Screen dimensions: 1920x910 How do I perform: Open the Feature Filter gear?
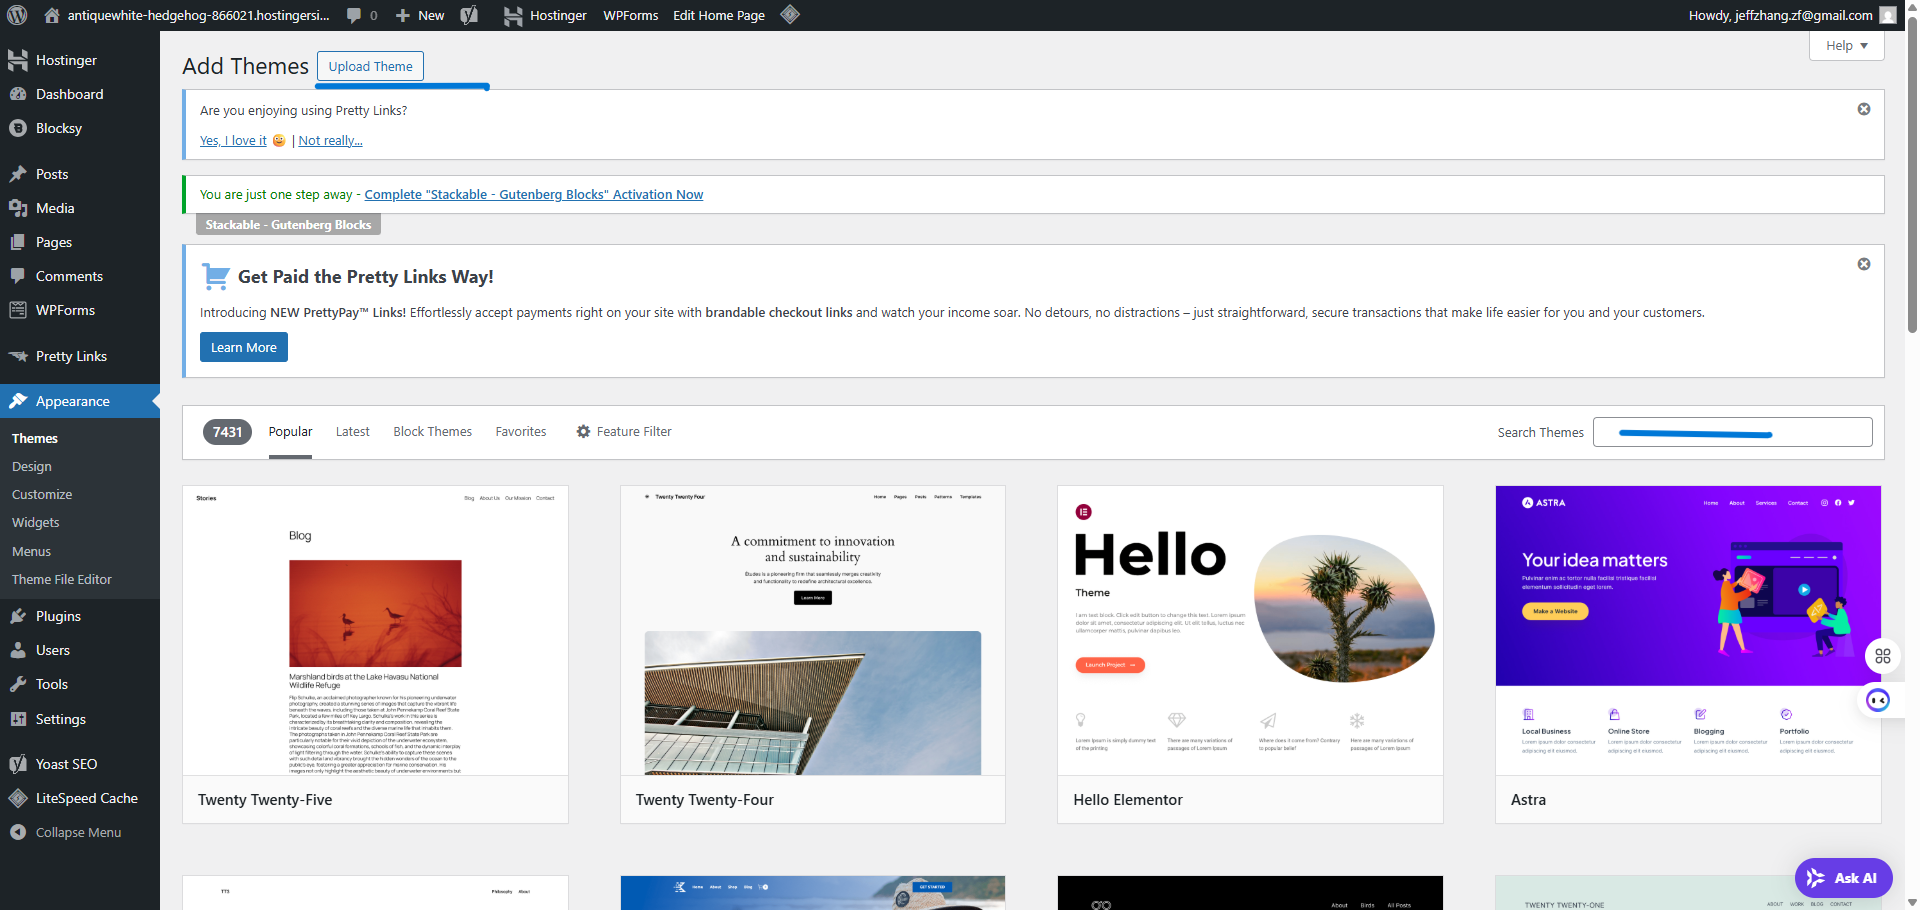pyautogui.click(x=623, y=432)
